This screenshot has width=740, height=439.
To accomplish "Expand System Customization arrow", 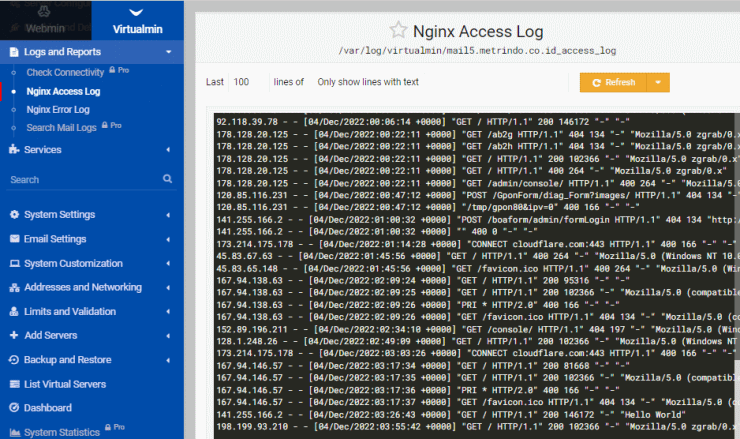I will tap(168, 263).
